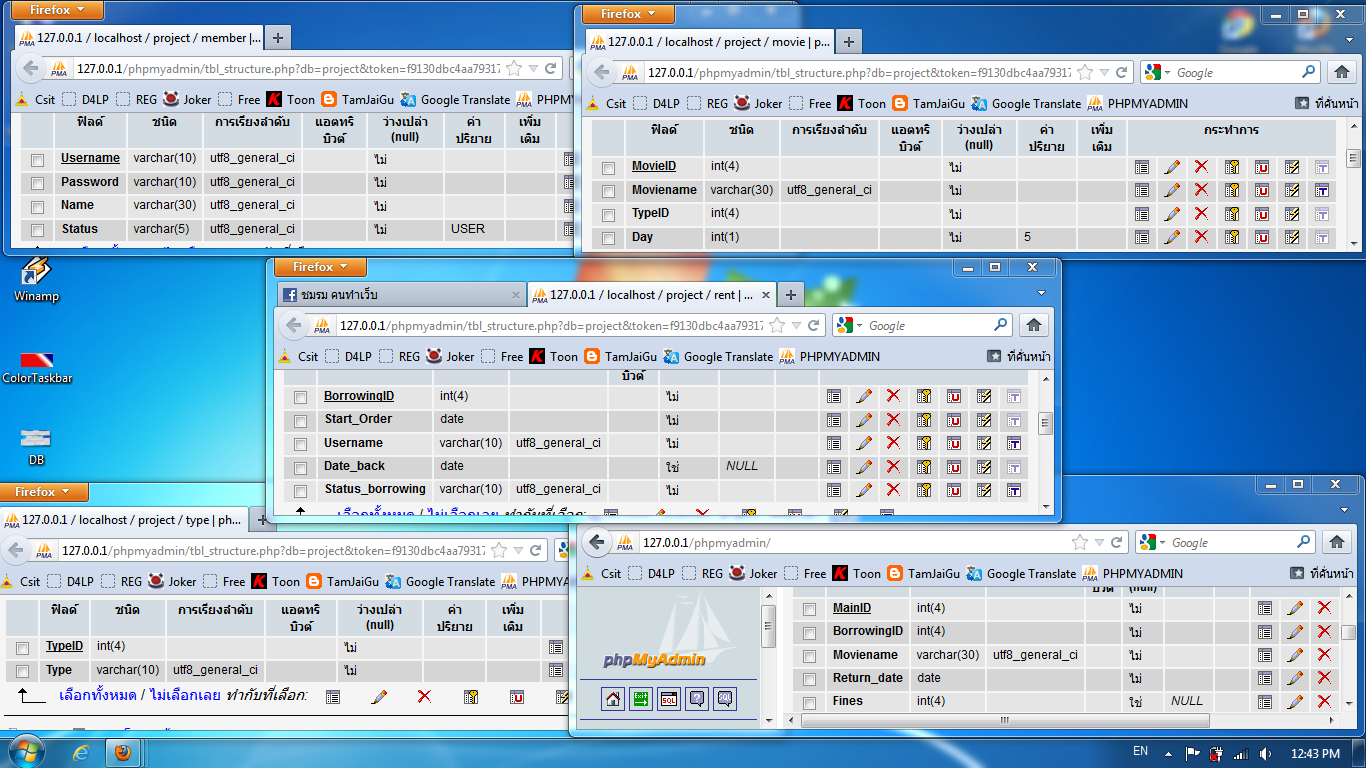Click ไม่เลือกเลย link below the type table

click(x=182, y=696)
